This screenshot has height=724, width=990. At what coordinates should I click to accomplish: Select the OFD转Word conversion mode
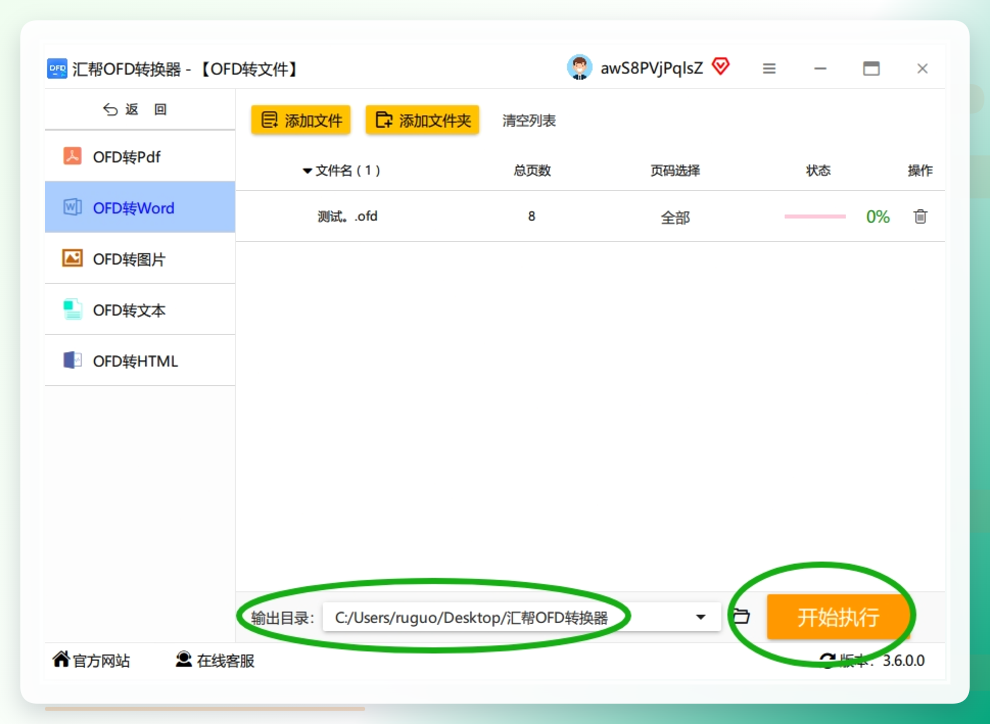pyautogui.click(x=140, y=208)
